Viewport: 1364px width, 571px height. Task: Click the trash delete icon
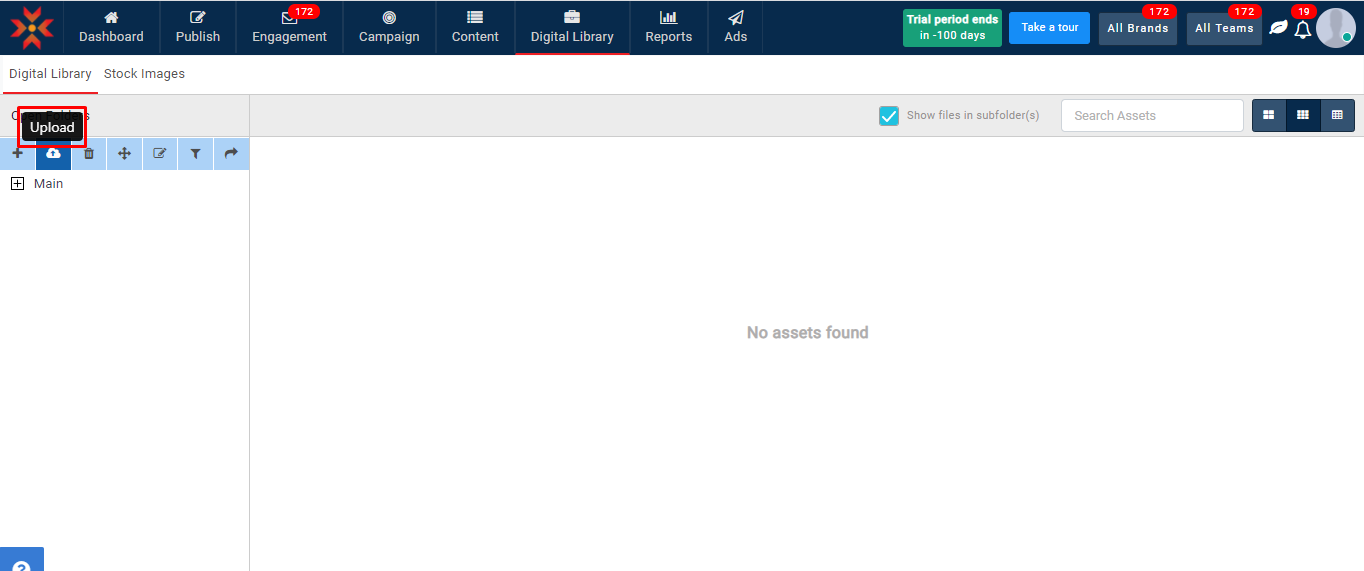point(89,154)
